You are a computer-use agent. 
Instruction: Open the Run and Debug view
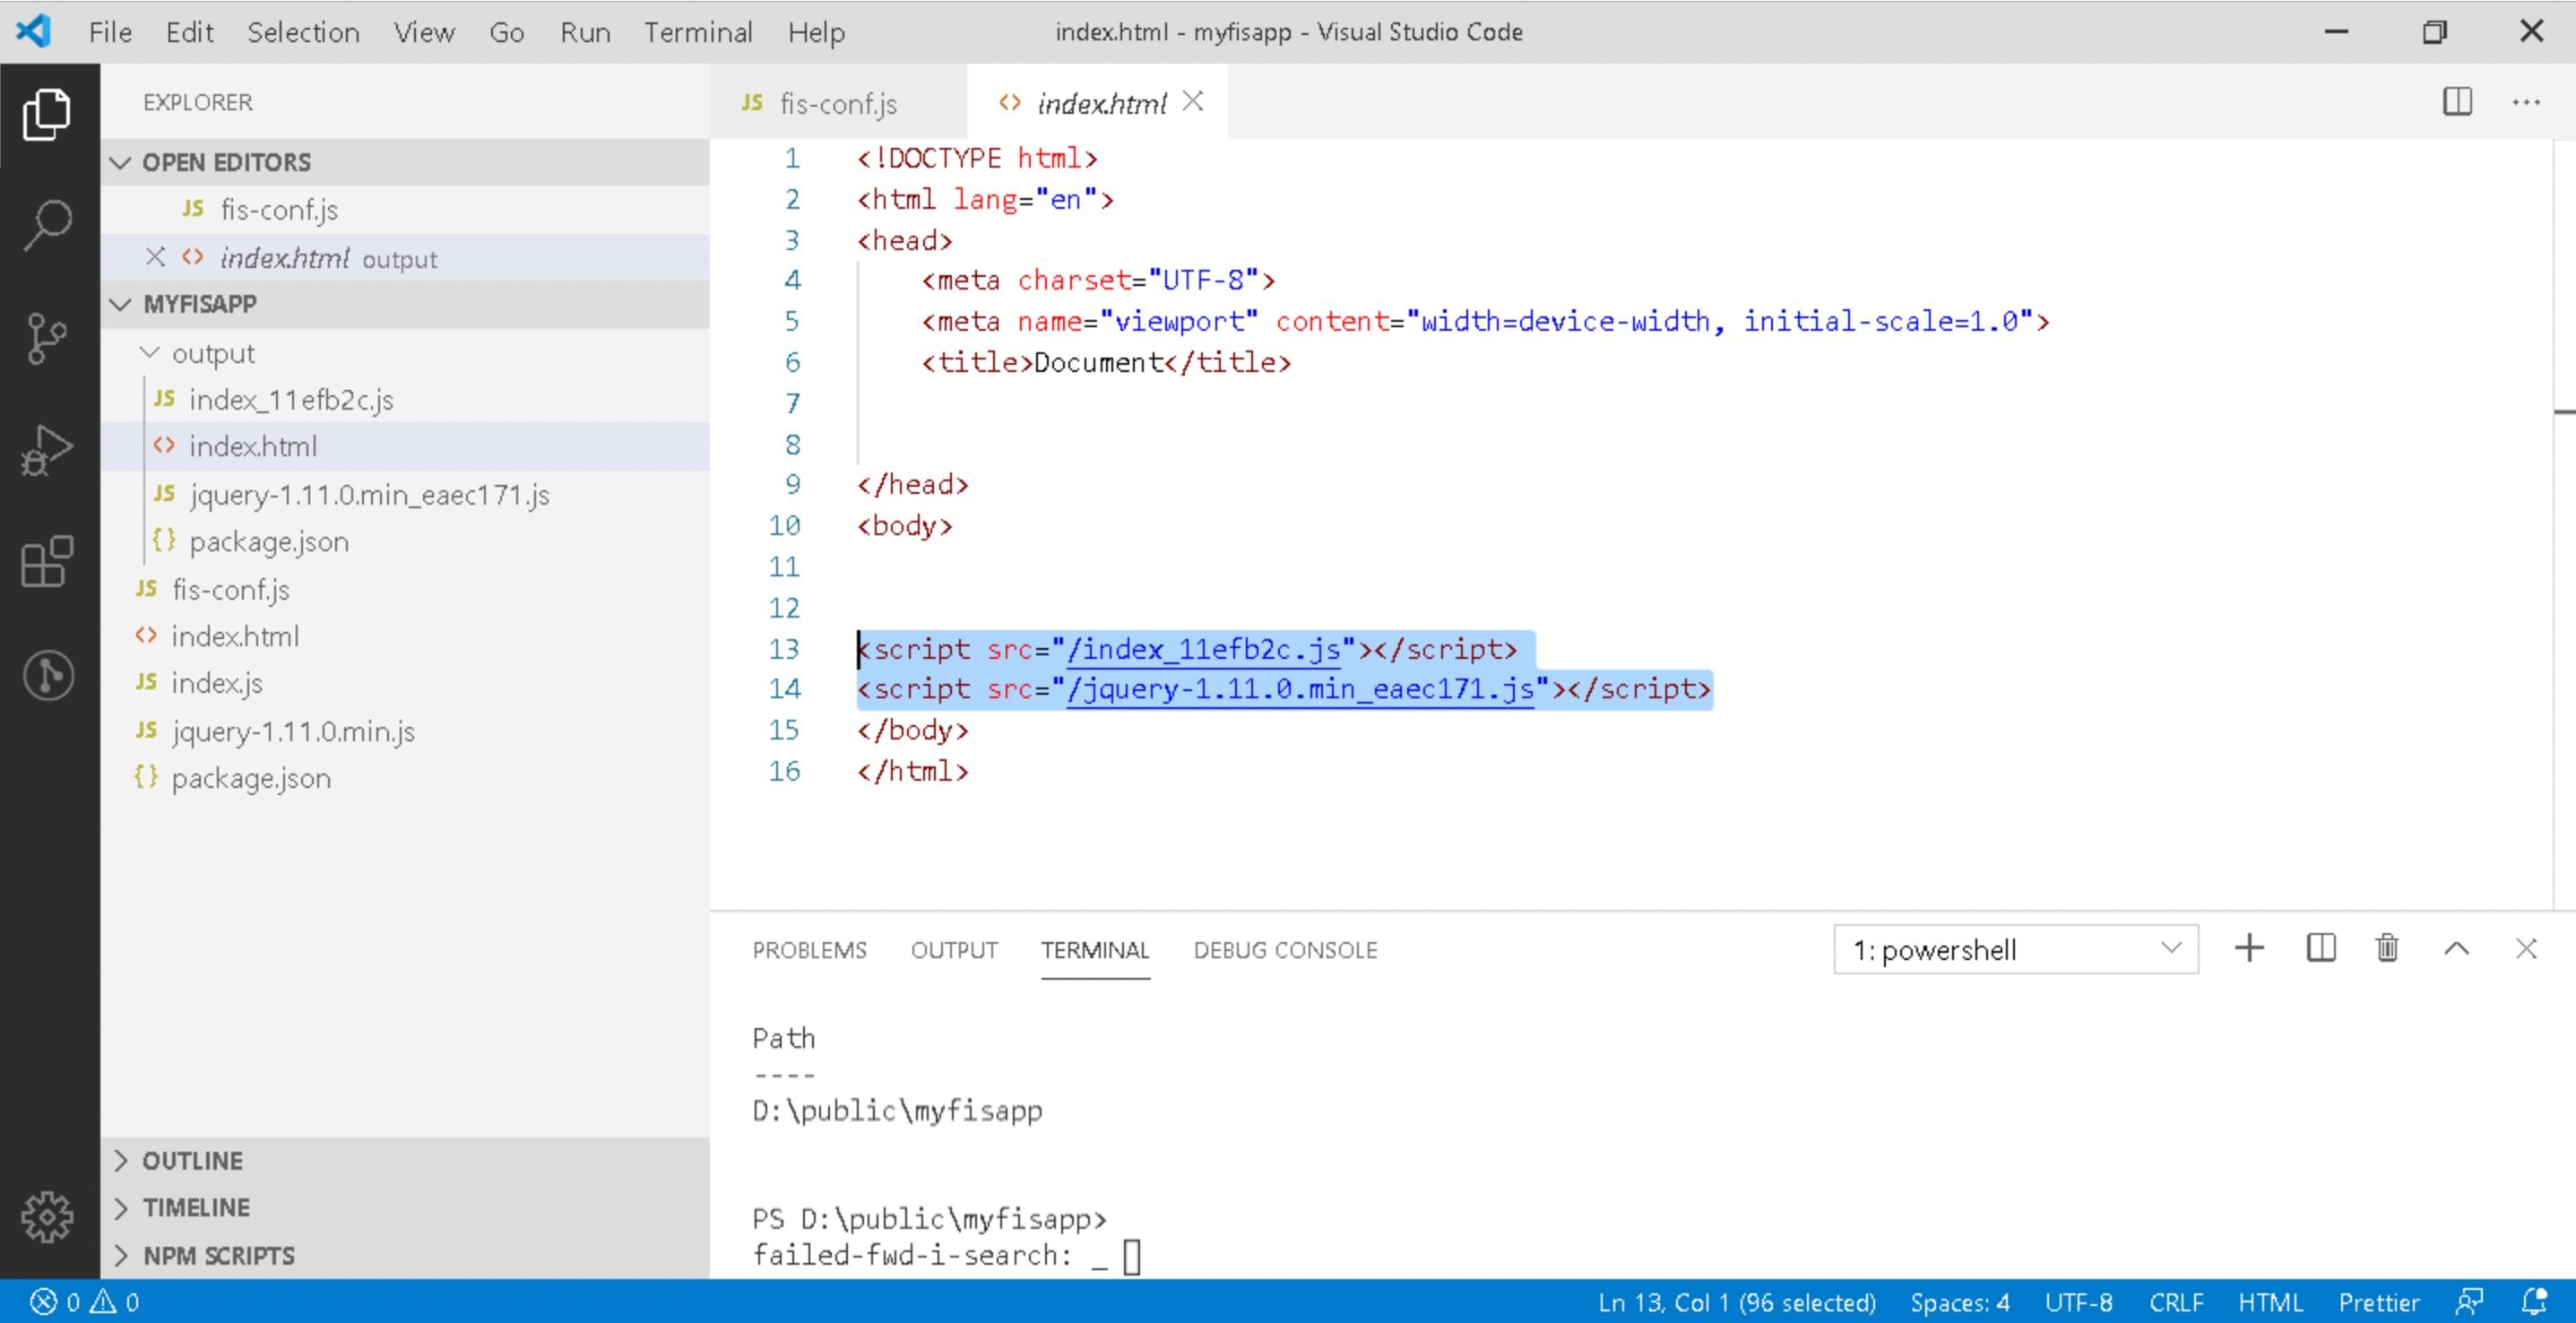(x=47, y=450)
